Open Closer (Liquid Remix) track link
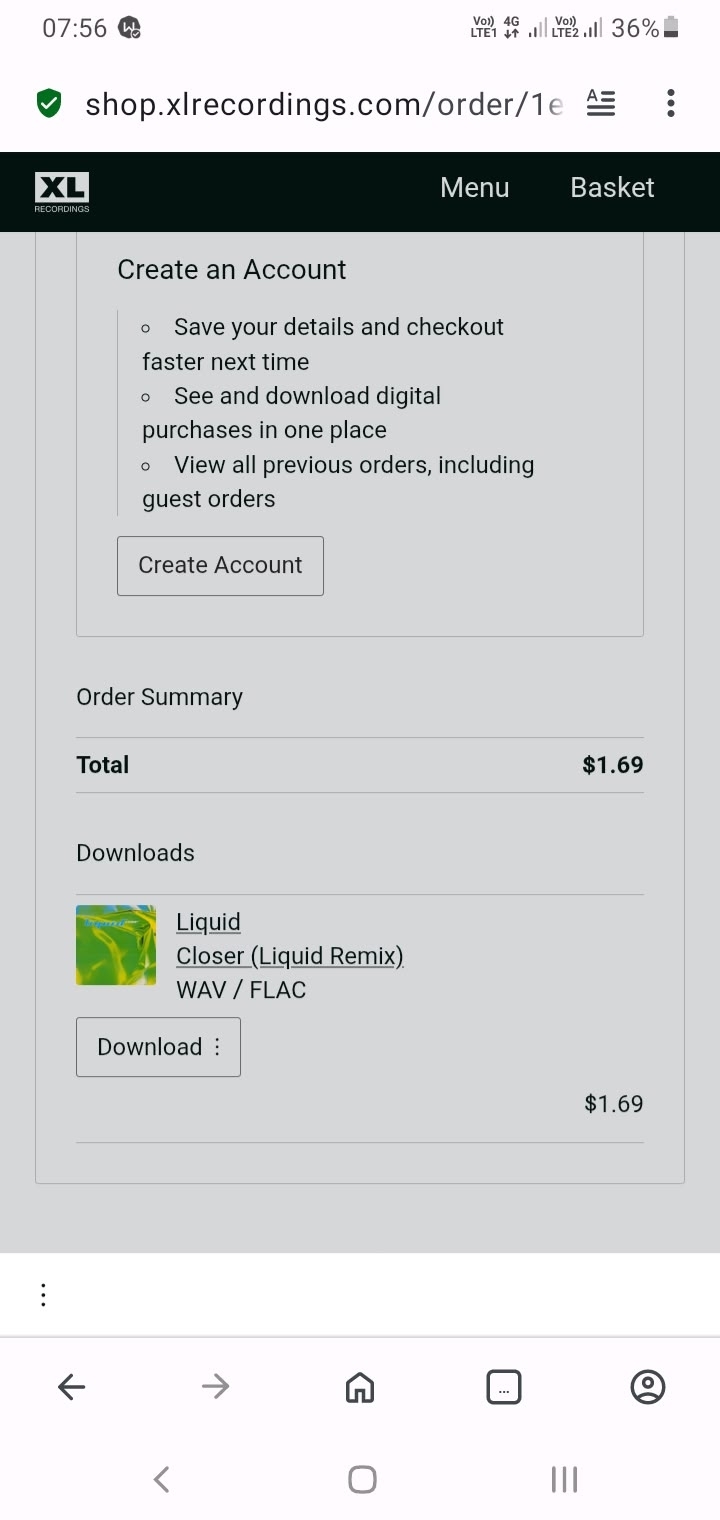Screen dimensions: 720x1520 point(289,955)
